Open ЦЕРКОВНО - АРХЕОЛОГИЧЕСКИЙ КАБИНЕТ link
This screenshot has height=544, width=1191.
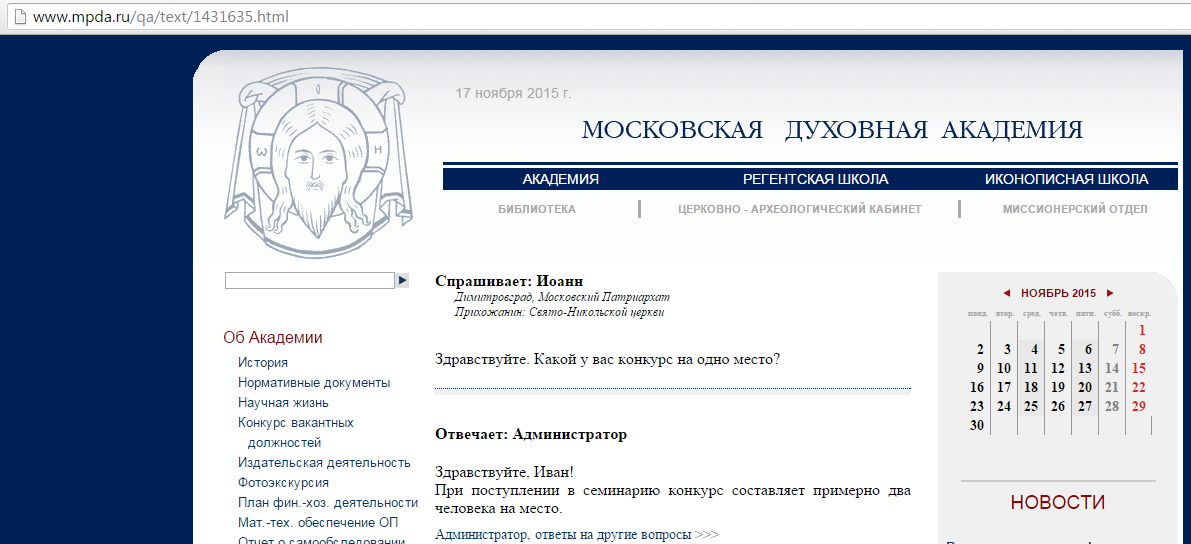[800, 210]
